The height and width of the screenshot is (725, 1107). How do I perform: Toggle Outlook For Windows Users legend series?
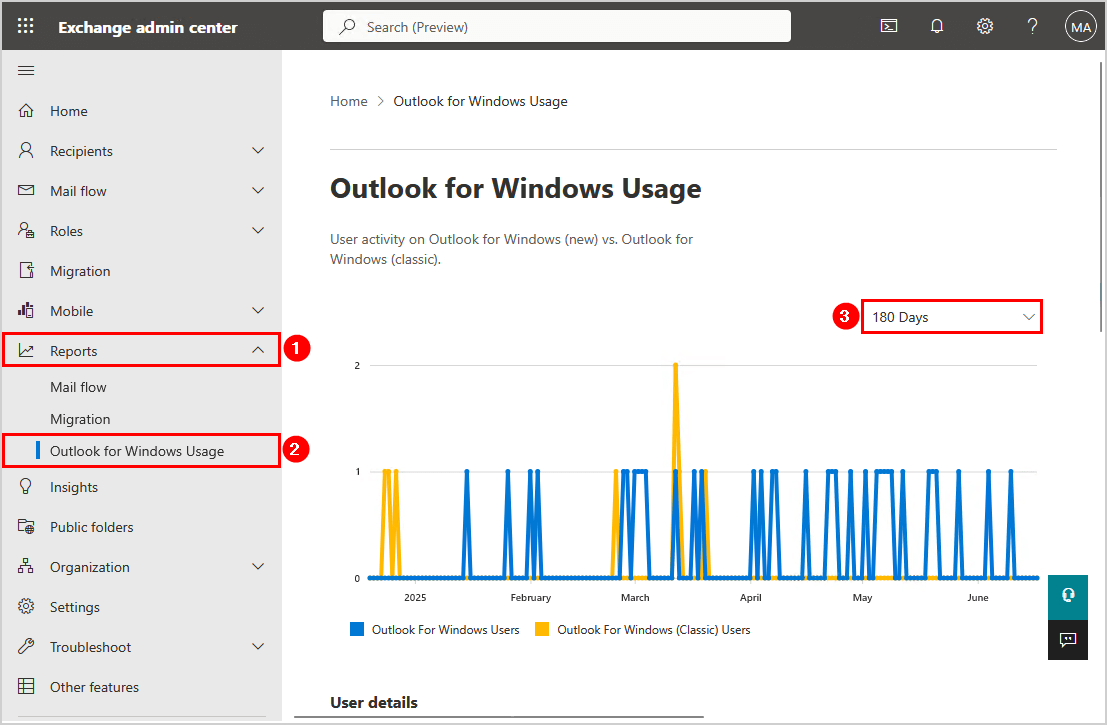point(435,630)
